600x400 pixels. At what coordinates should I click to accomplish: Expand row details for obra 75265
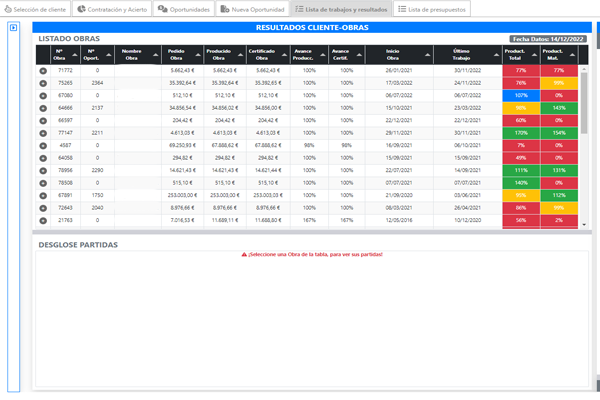point(43,83)
